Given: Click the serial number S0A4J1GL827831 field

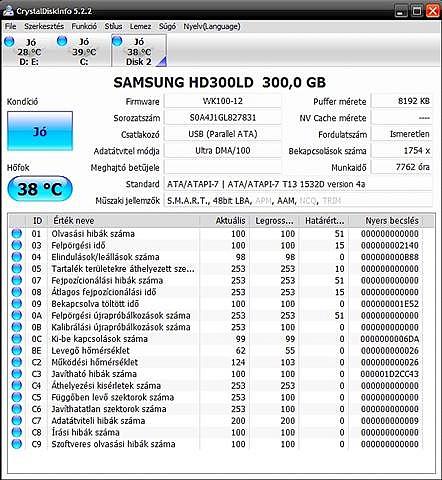Looking at the screenshot, I should [223, 117].
